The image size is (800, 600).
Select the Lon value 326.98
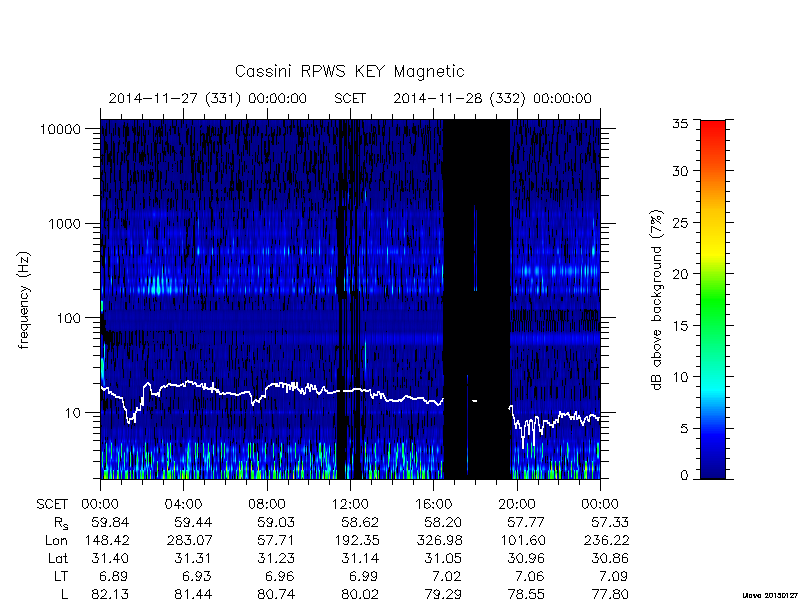(x=438, y=540)
